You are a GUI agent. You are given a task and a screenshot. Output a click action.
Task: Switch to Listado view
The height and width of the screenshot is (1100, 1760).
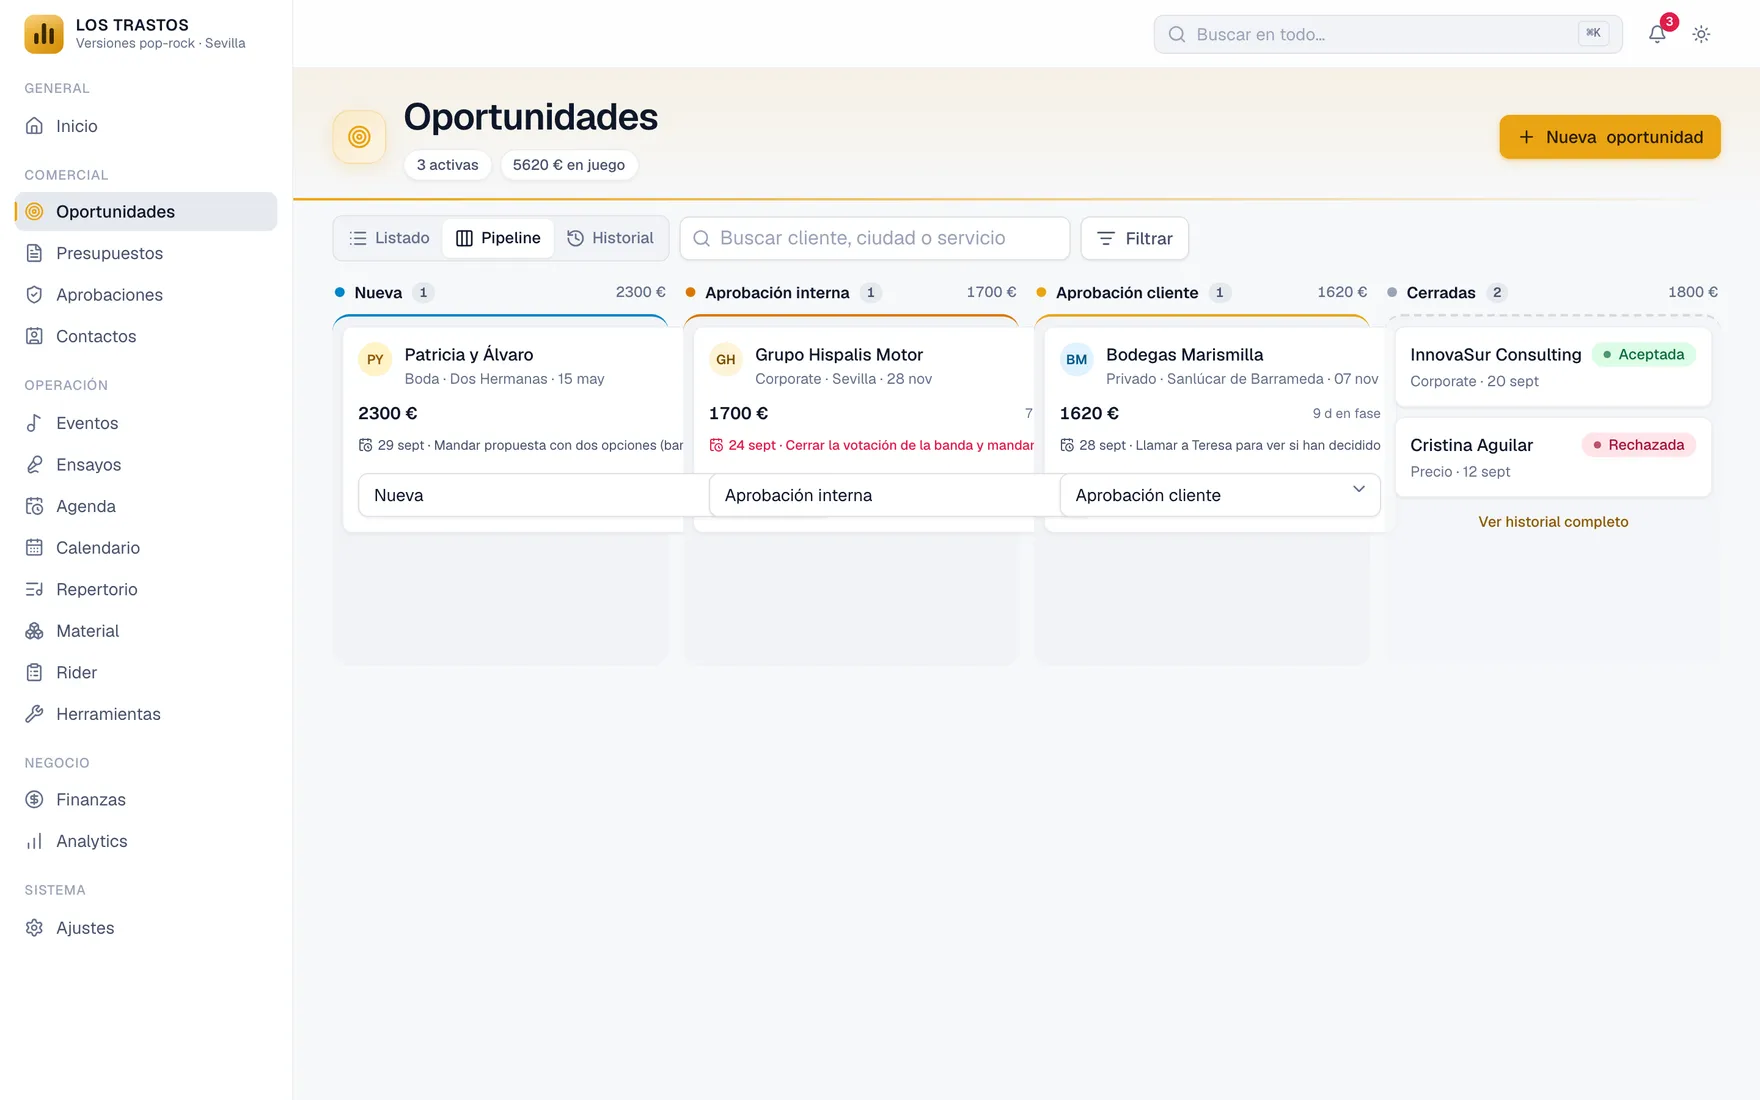(389, 238)
